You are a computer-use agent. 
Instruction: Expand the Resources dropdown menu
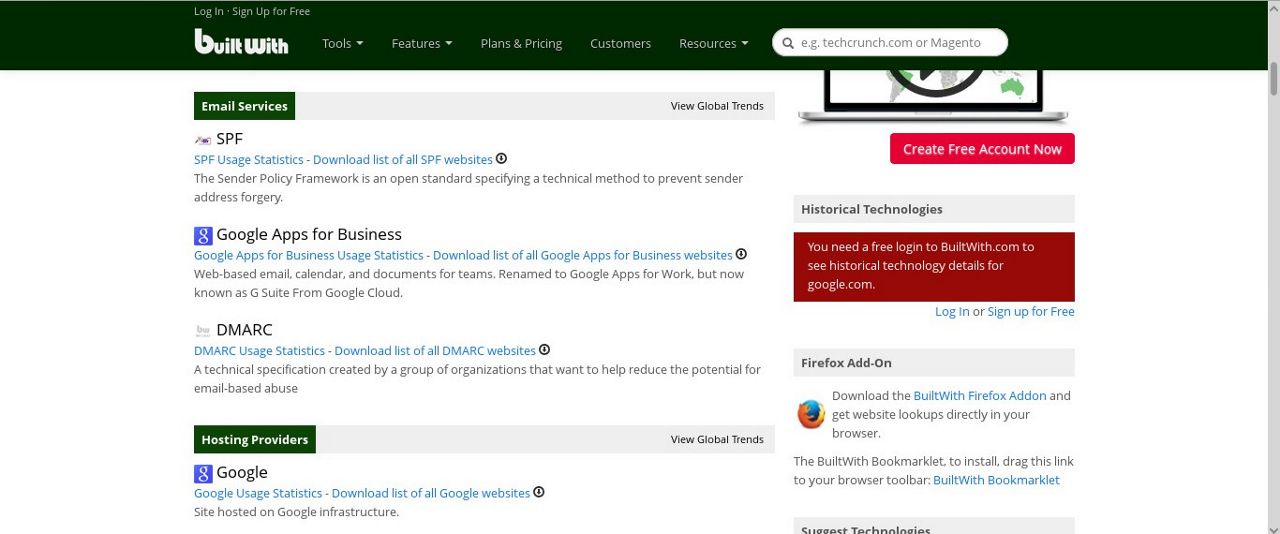click(x=714, y=43)
